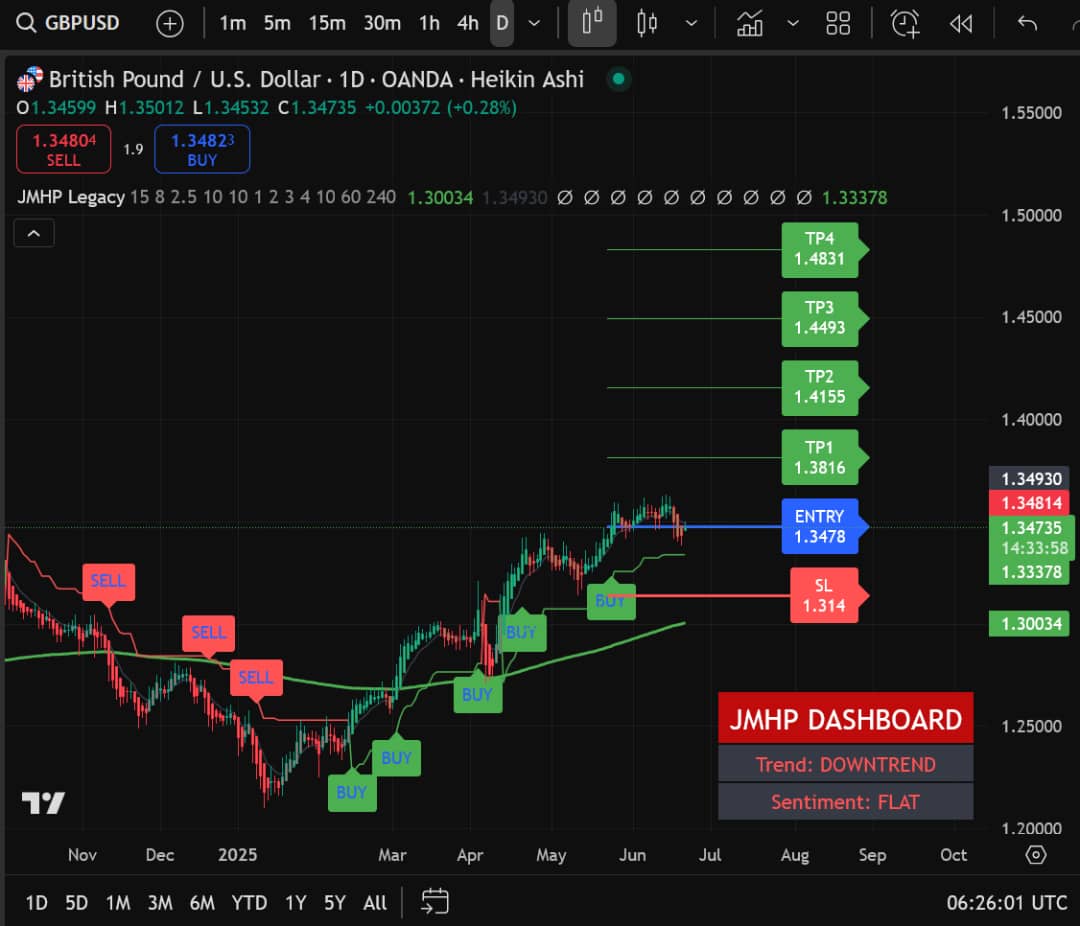Set range to 3M
1080x926 pixels.
click(x=160, y=903)
